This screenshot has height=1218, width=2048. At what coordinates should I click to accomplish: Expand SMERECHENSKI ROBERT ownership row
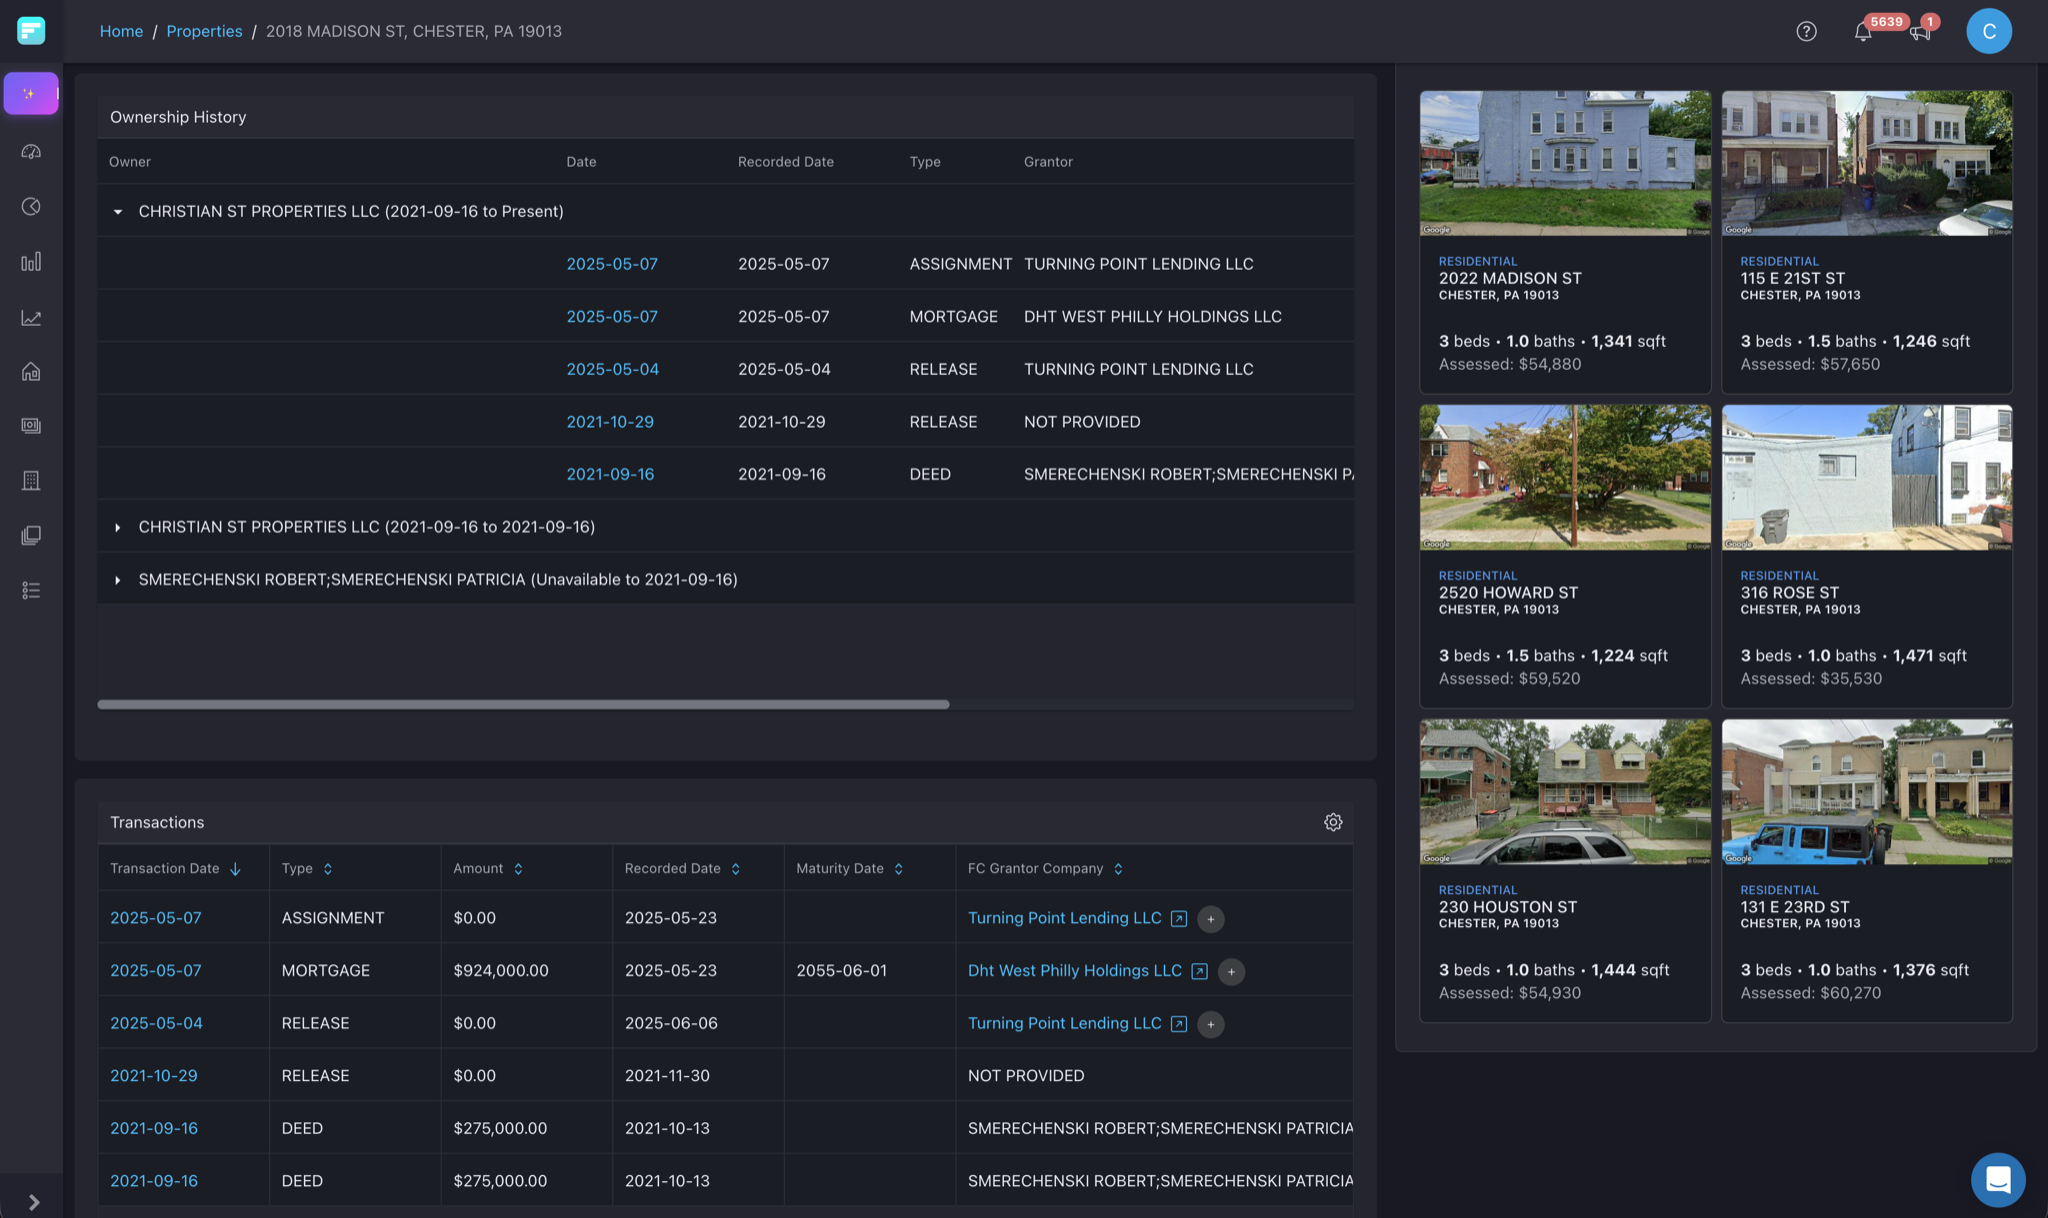(x=118, y=580)
